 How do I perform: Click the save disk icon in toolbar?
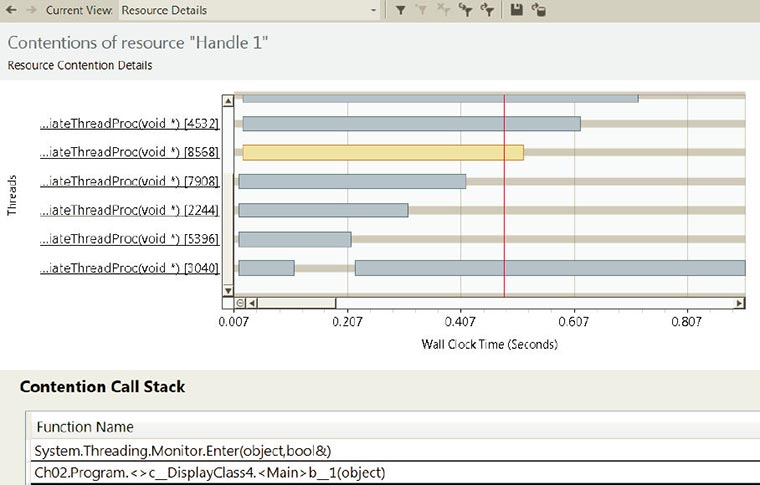[x=517, y=10]
